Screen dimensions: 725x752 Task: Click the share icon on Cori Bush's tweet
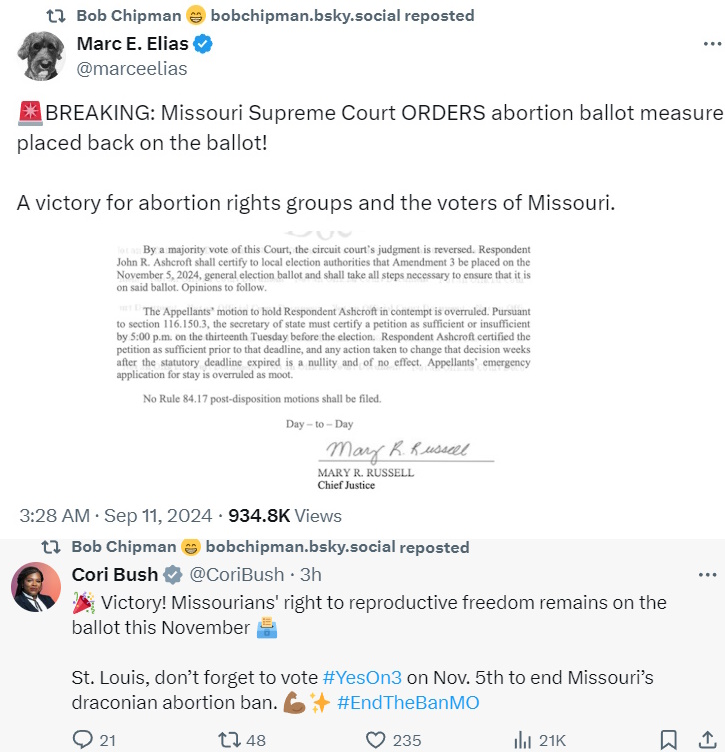[707, 740]
